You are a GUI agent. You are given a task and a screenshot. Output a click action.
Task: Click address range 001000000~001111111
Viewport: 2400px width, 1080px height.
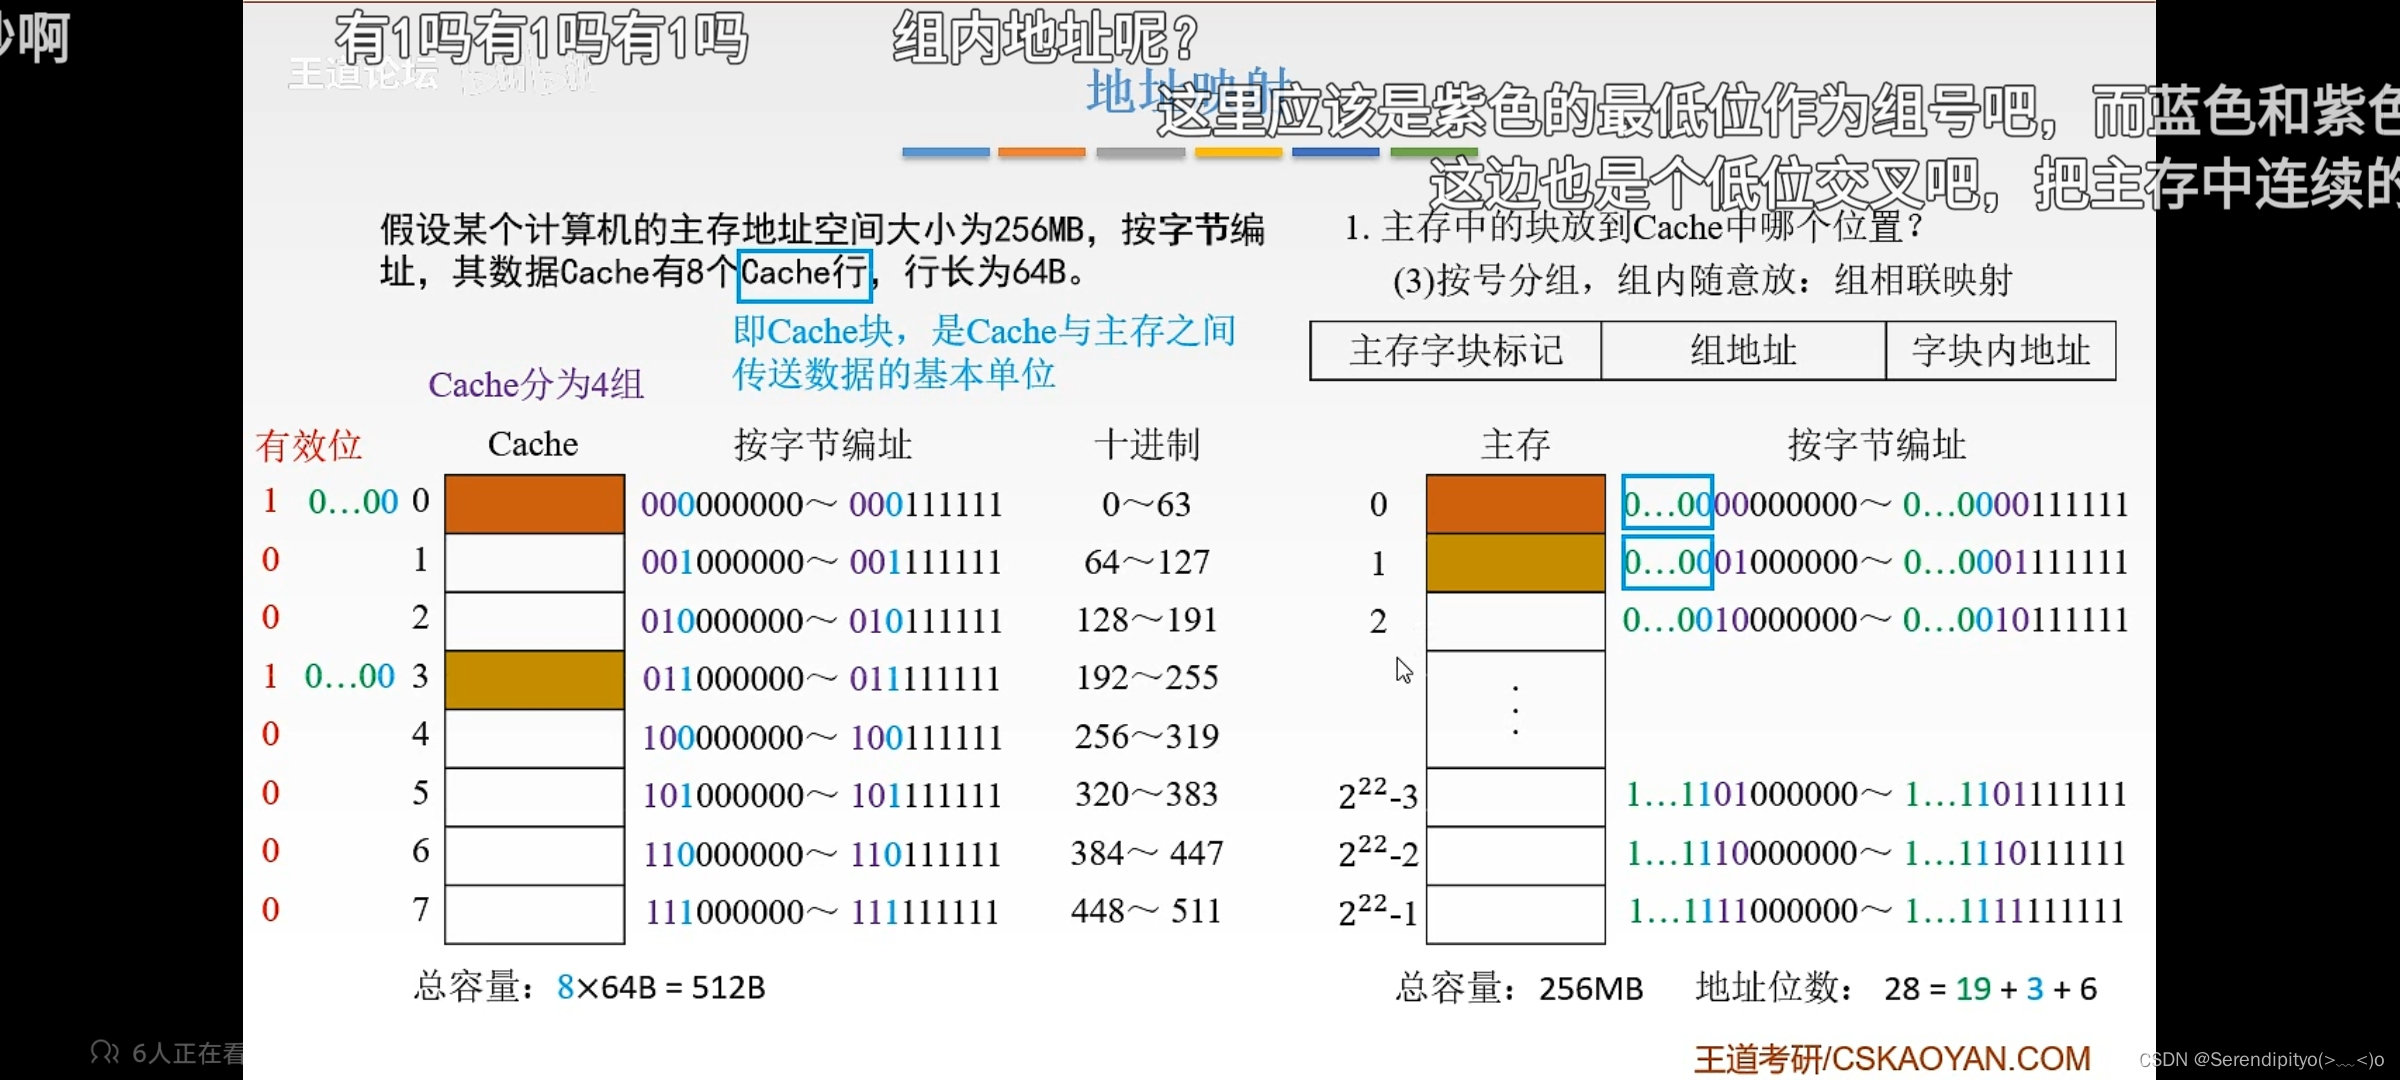click(821, 562)
